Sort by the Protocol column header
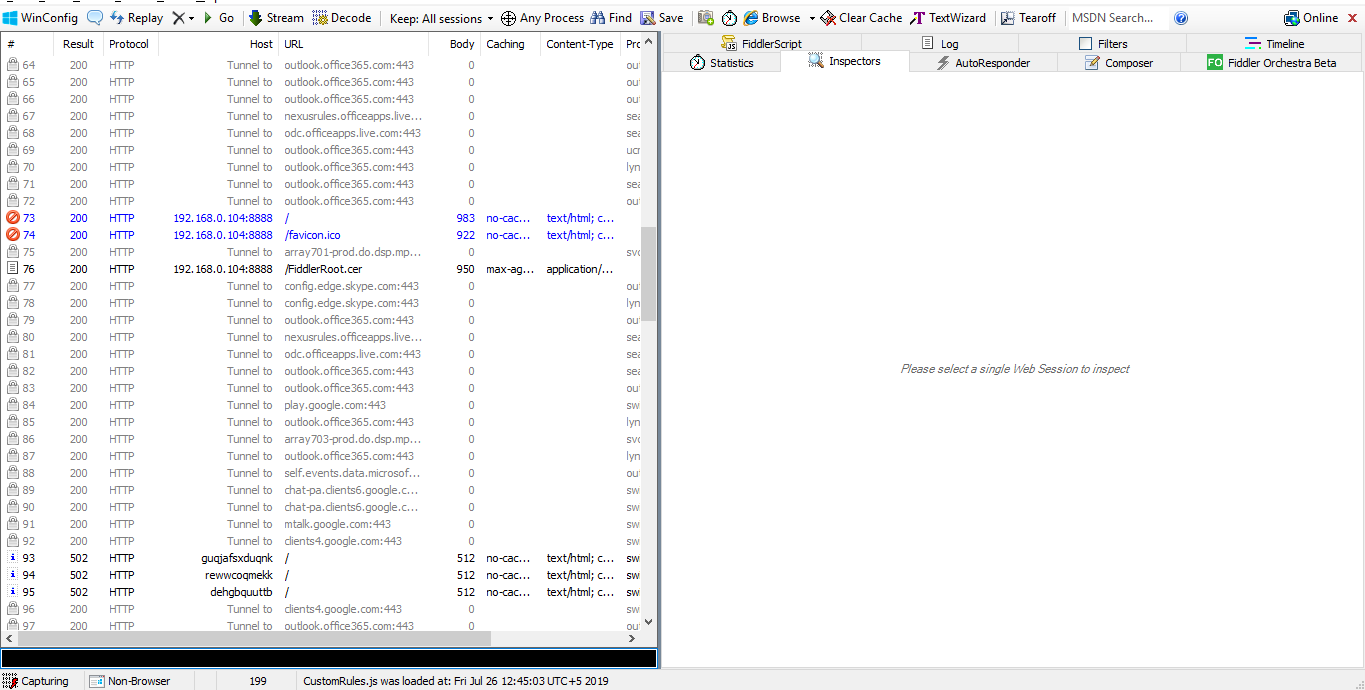 130,44
